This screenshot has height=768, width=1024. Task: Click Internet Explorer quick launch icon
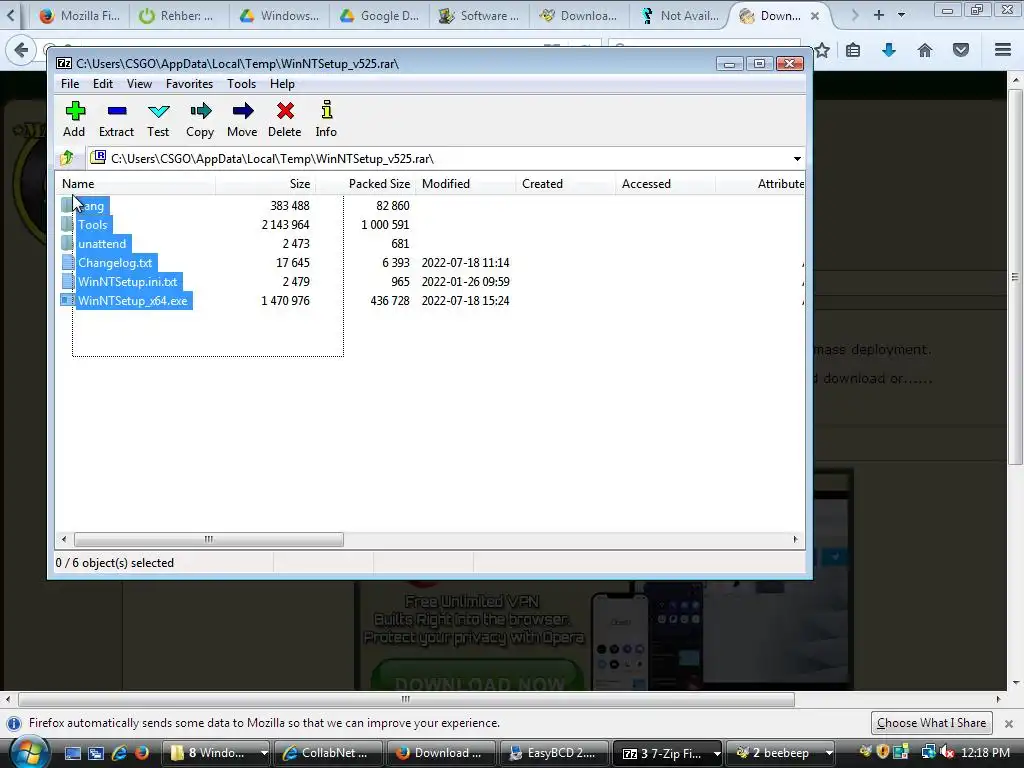(119, 753)
